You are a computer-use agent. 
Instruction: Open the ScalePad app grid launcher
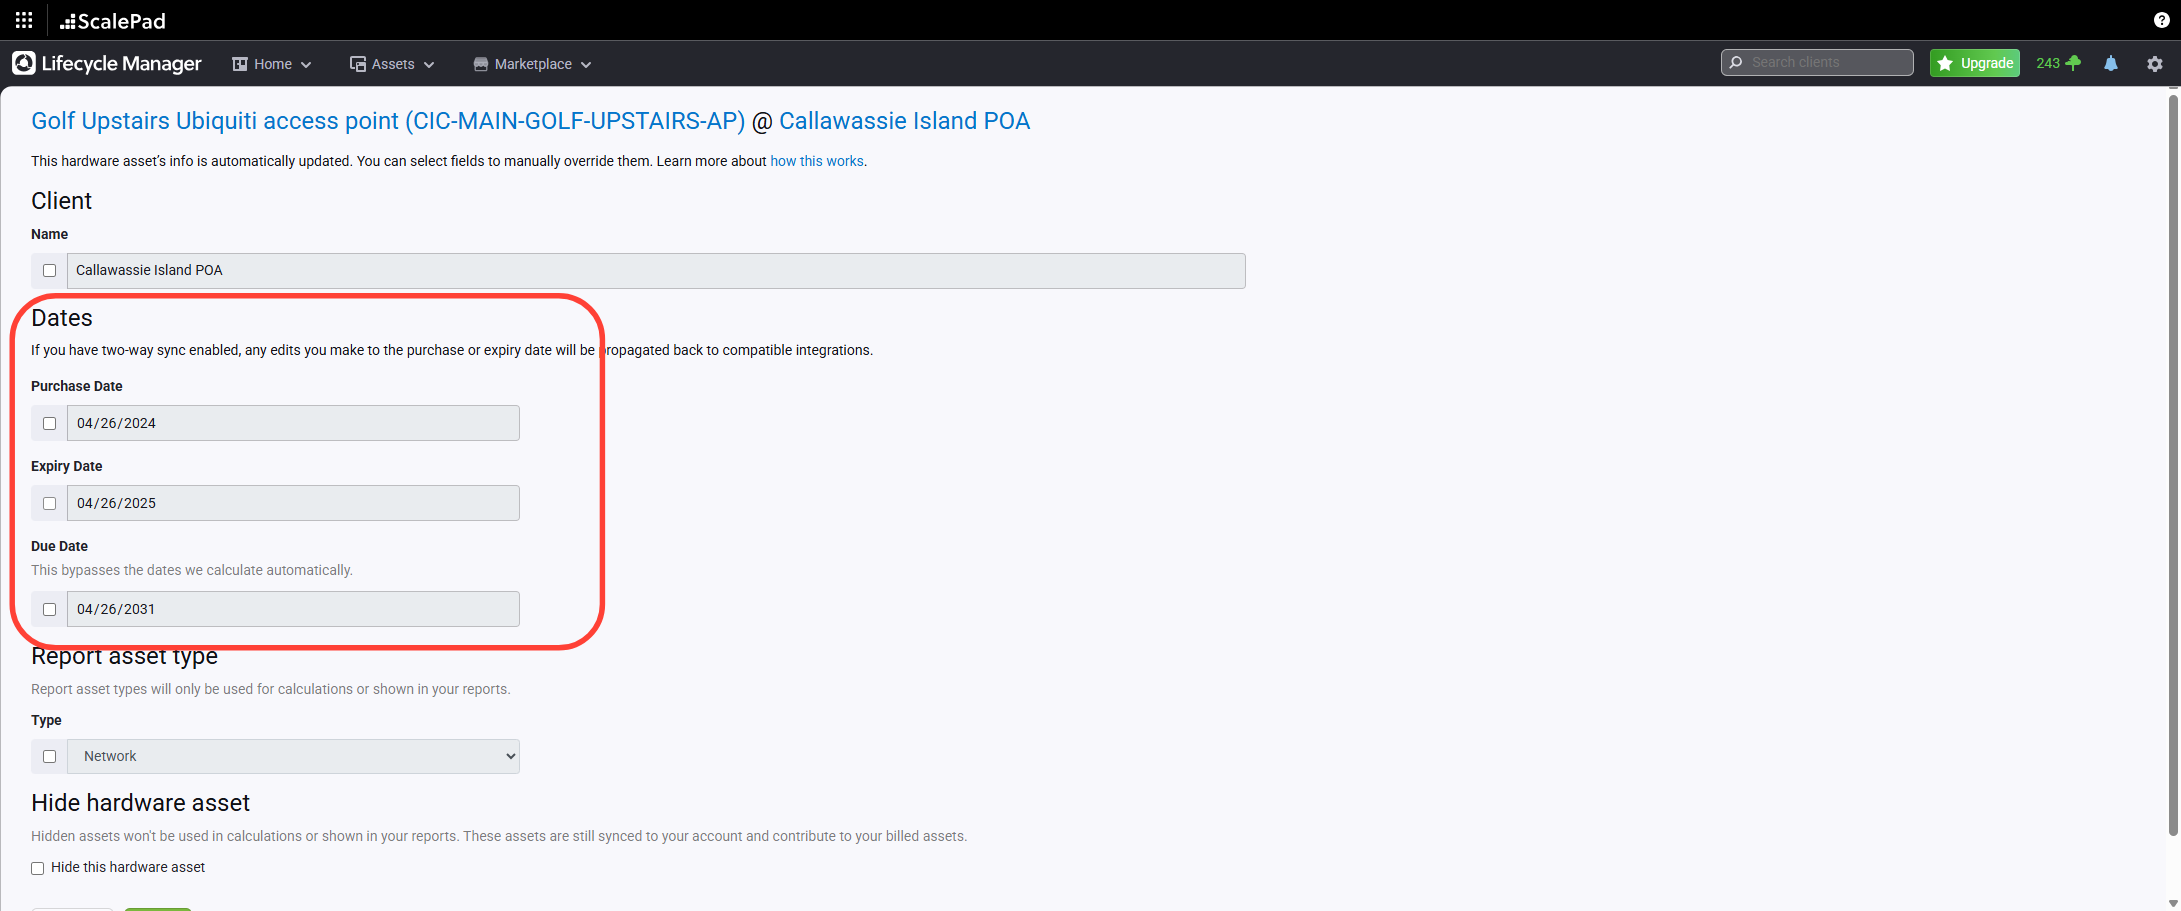(24, 20)
